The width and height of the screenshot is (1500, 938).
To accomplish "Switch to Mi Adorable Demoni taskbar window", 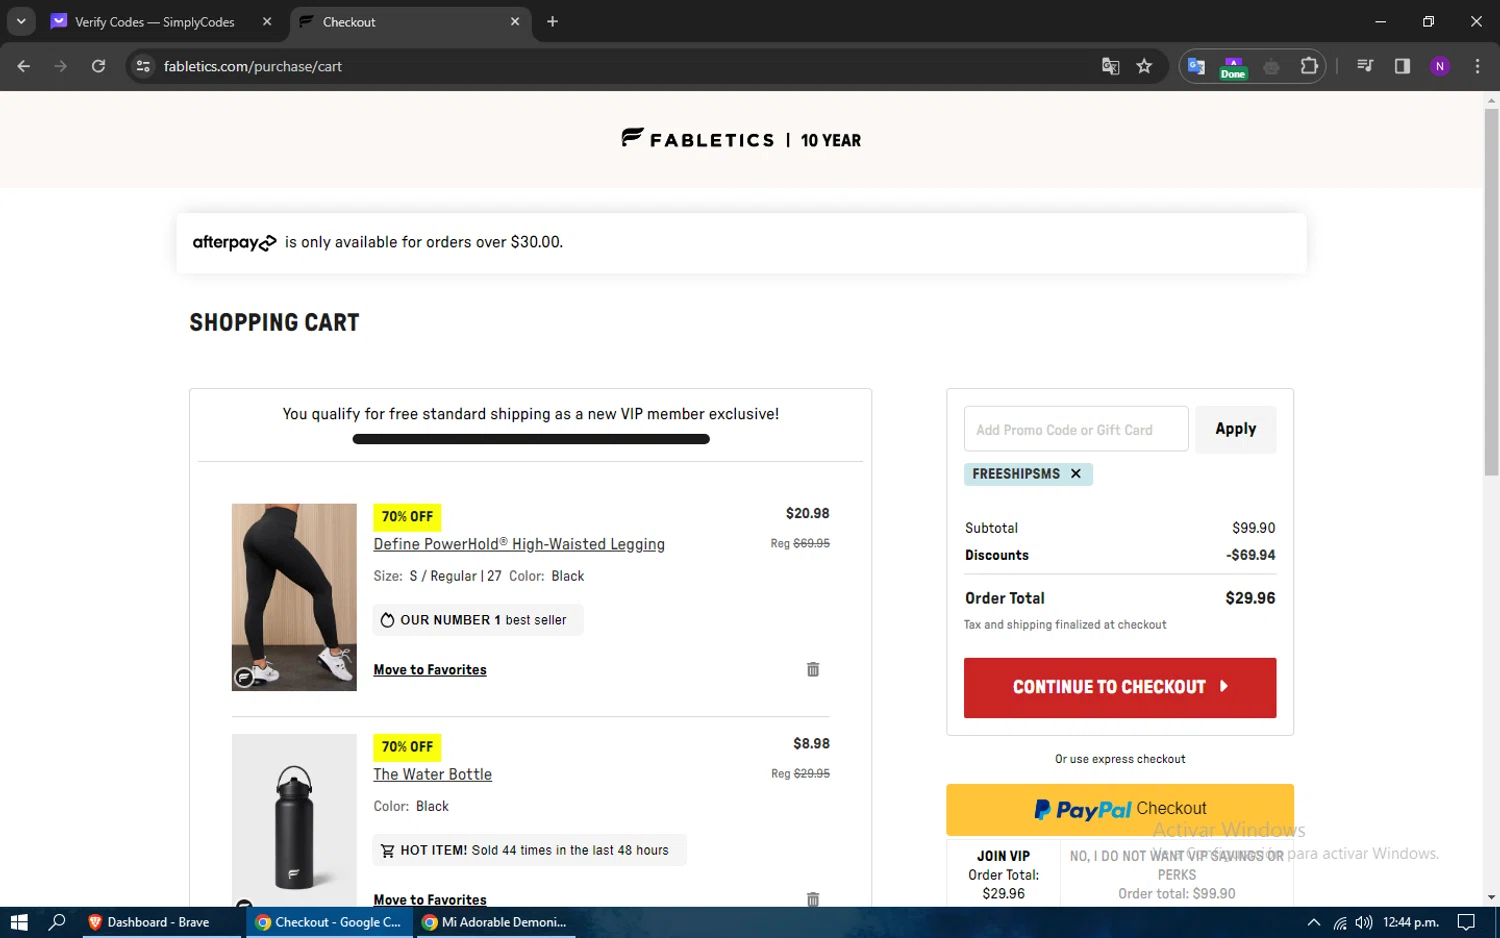I will click(495, 922).
